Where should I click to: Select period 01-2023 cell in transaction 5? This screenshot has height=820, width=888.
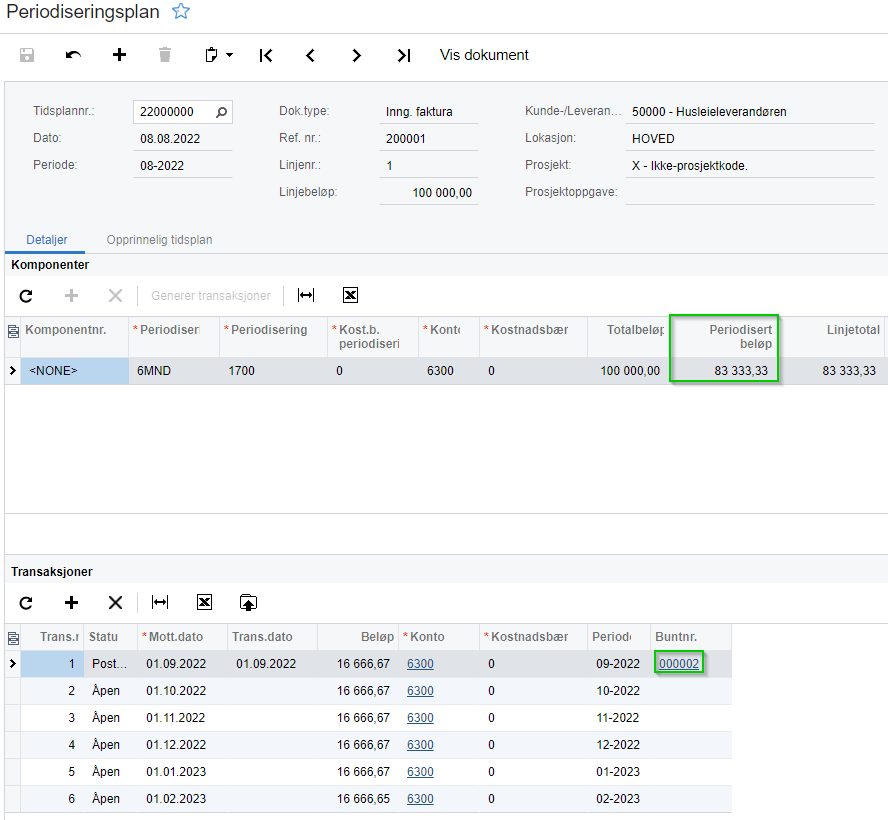pyautogui.click(x=619, y=772)
